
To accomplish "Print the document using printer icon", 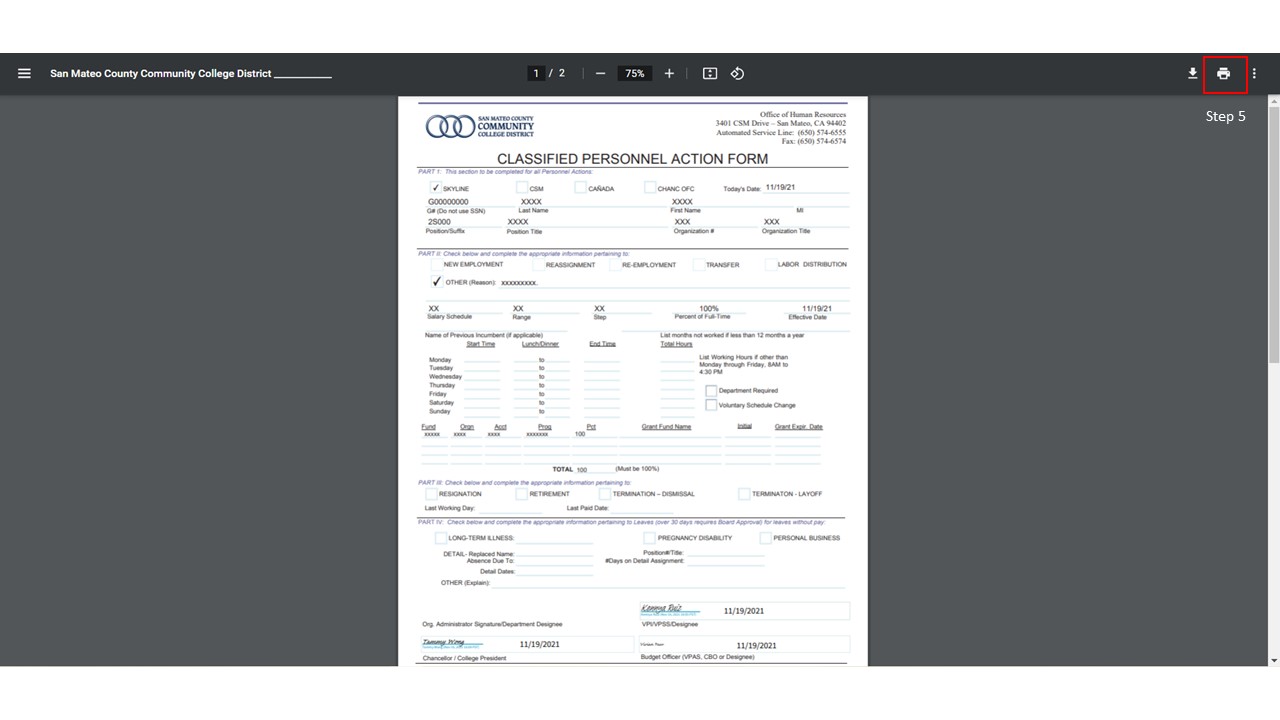I will tap(1223, 74).
